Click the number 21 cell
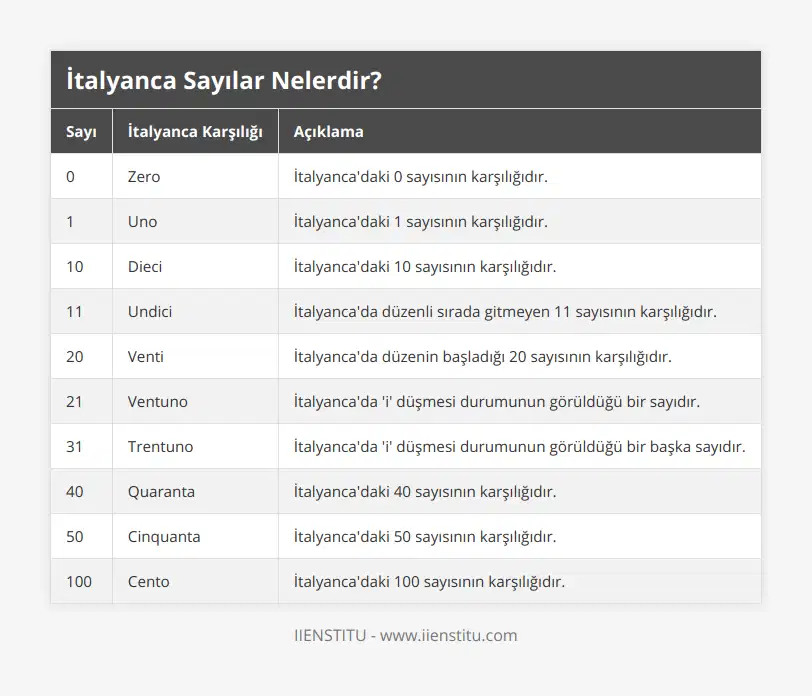The height and width of the screenshot is (696, 812). click(x=74, y=401)
